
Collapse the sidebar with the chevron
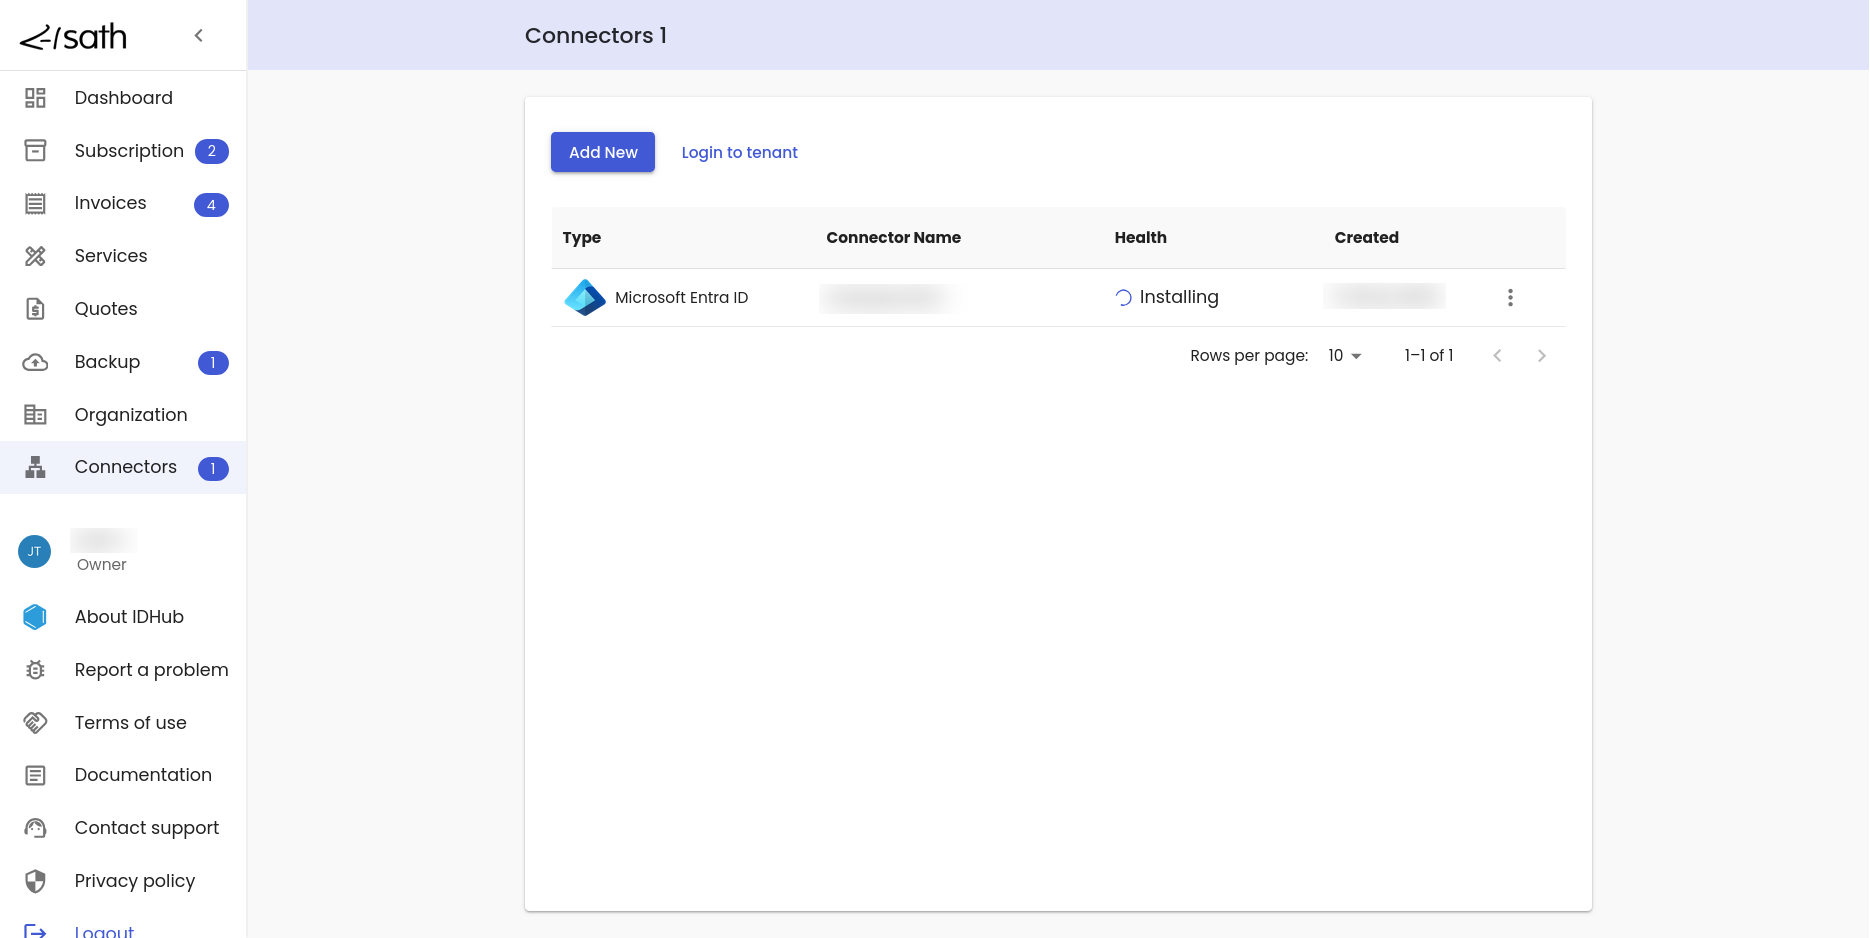[x=199, y=36]
